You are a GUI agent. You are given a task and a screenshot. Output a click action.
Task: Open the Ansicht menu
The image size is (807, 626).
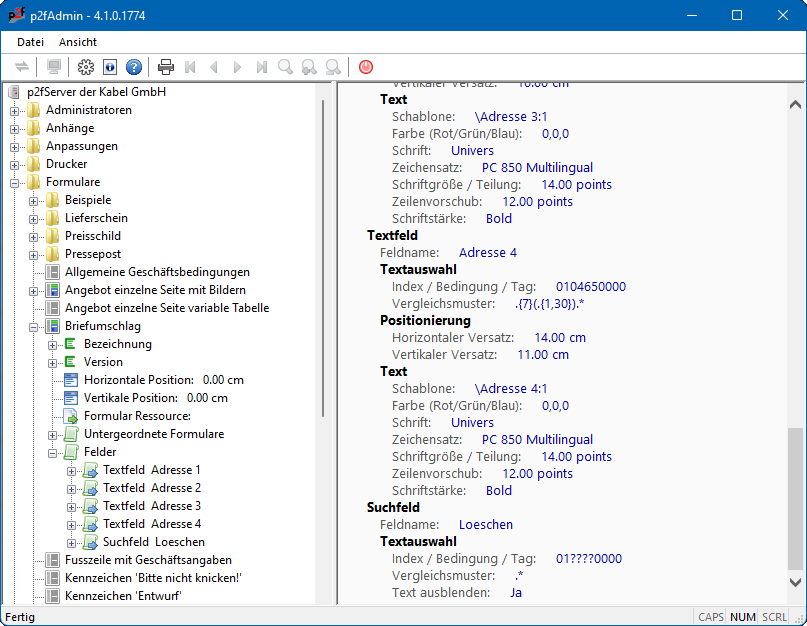point(78,42)
